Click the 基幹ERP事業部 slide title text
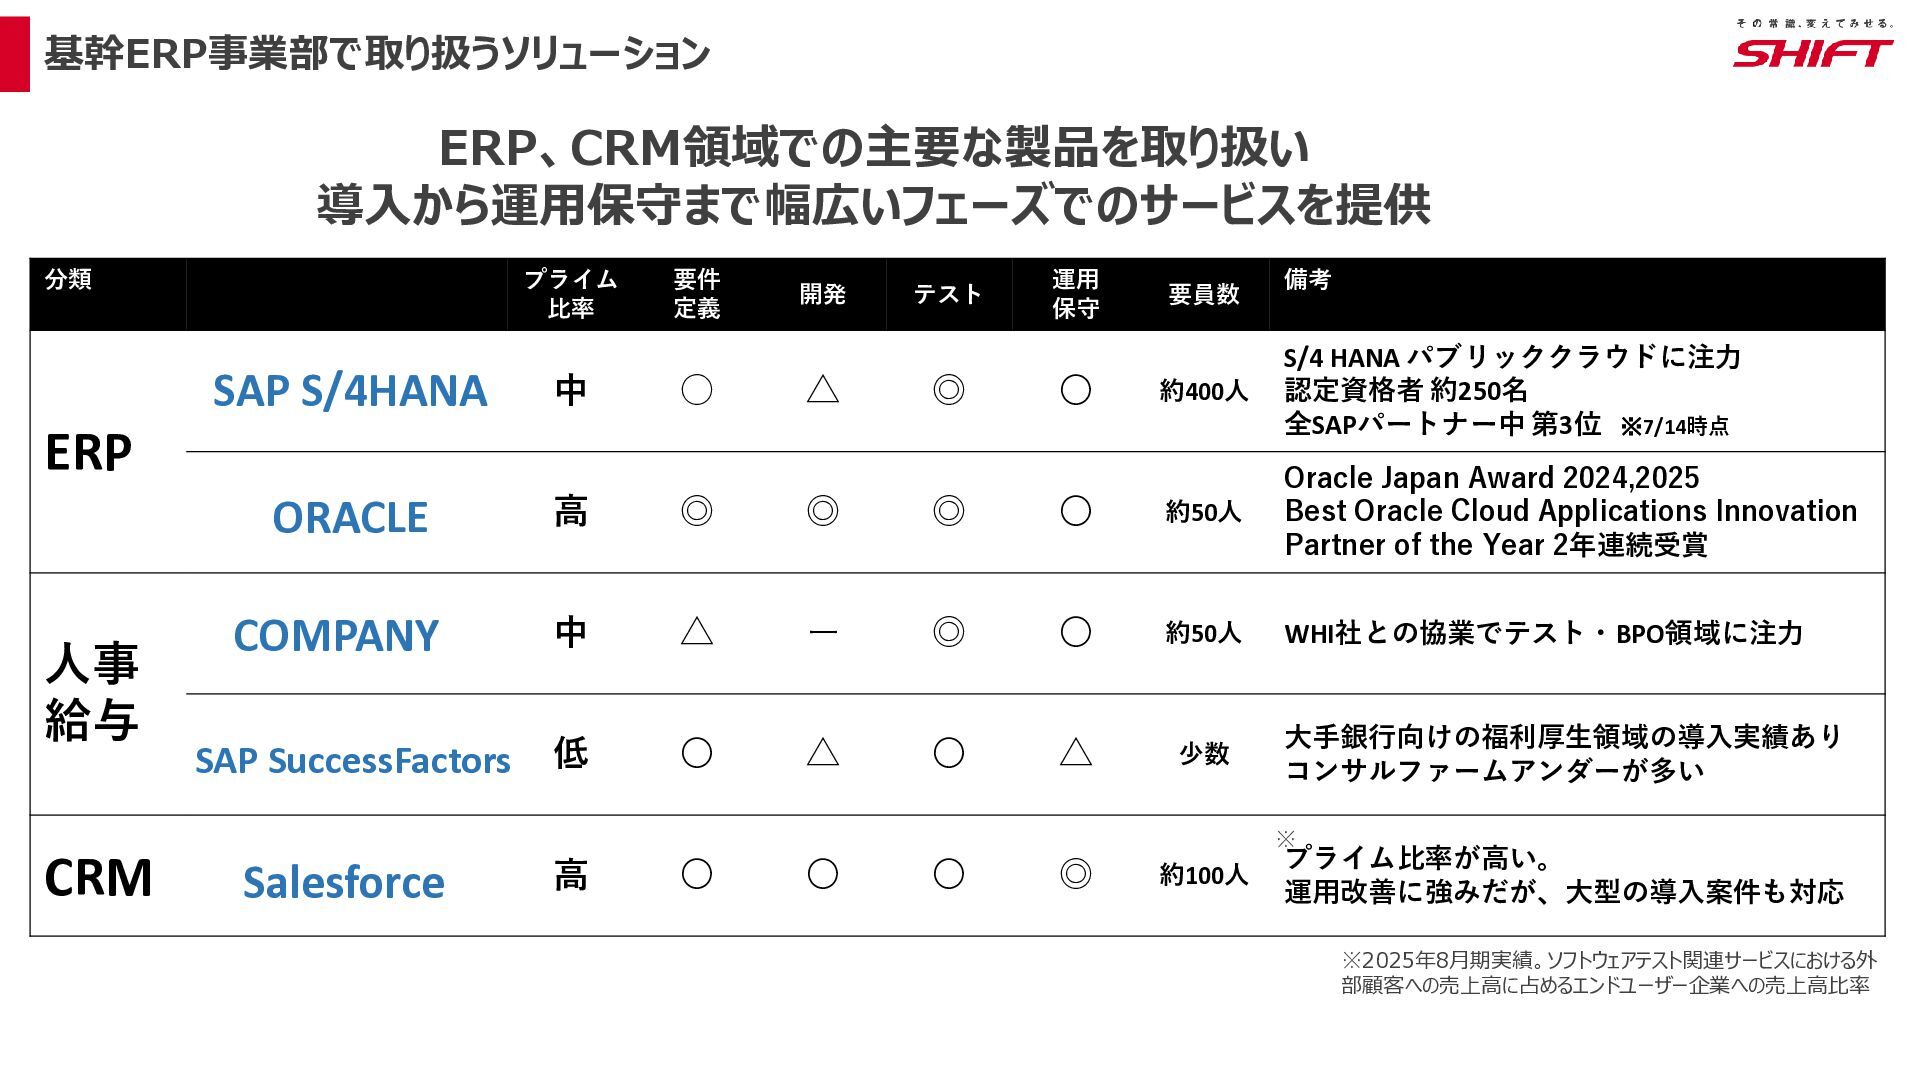The height and width of the screenshot is (1080, 1920). coord(377,54)
